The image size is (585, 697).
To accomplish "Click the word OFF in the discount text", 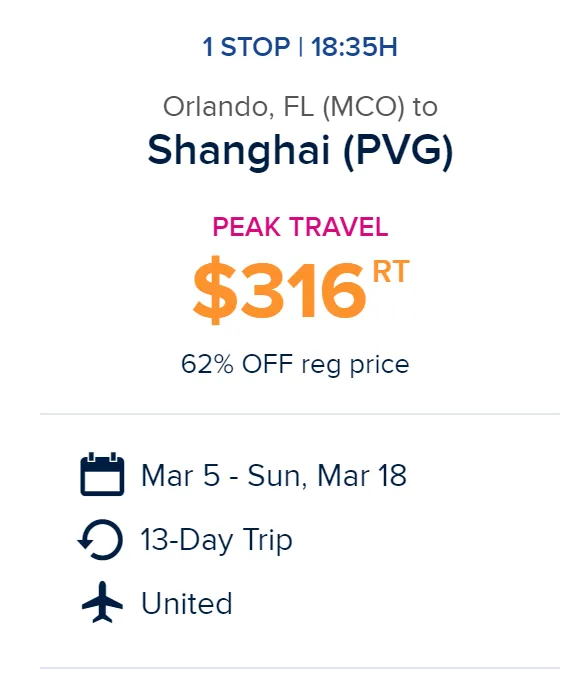I will point(267,364).
